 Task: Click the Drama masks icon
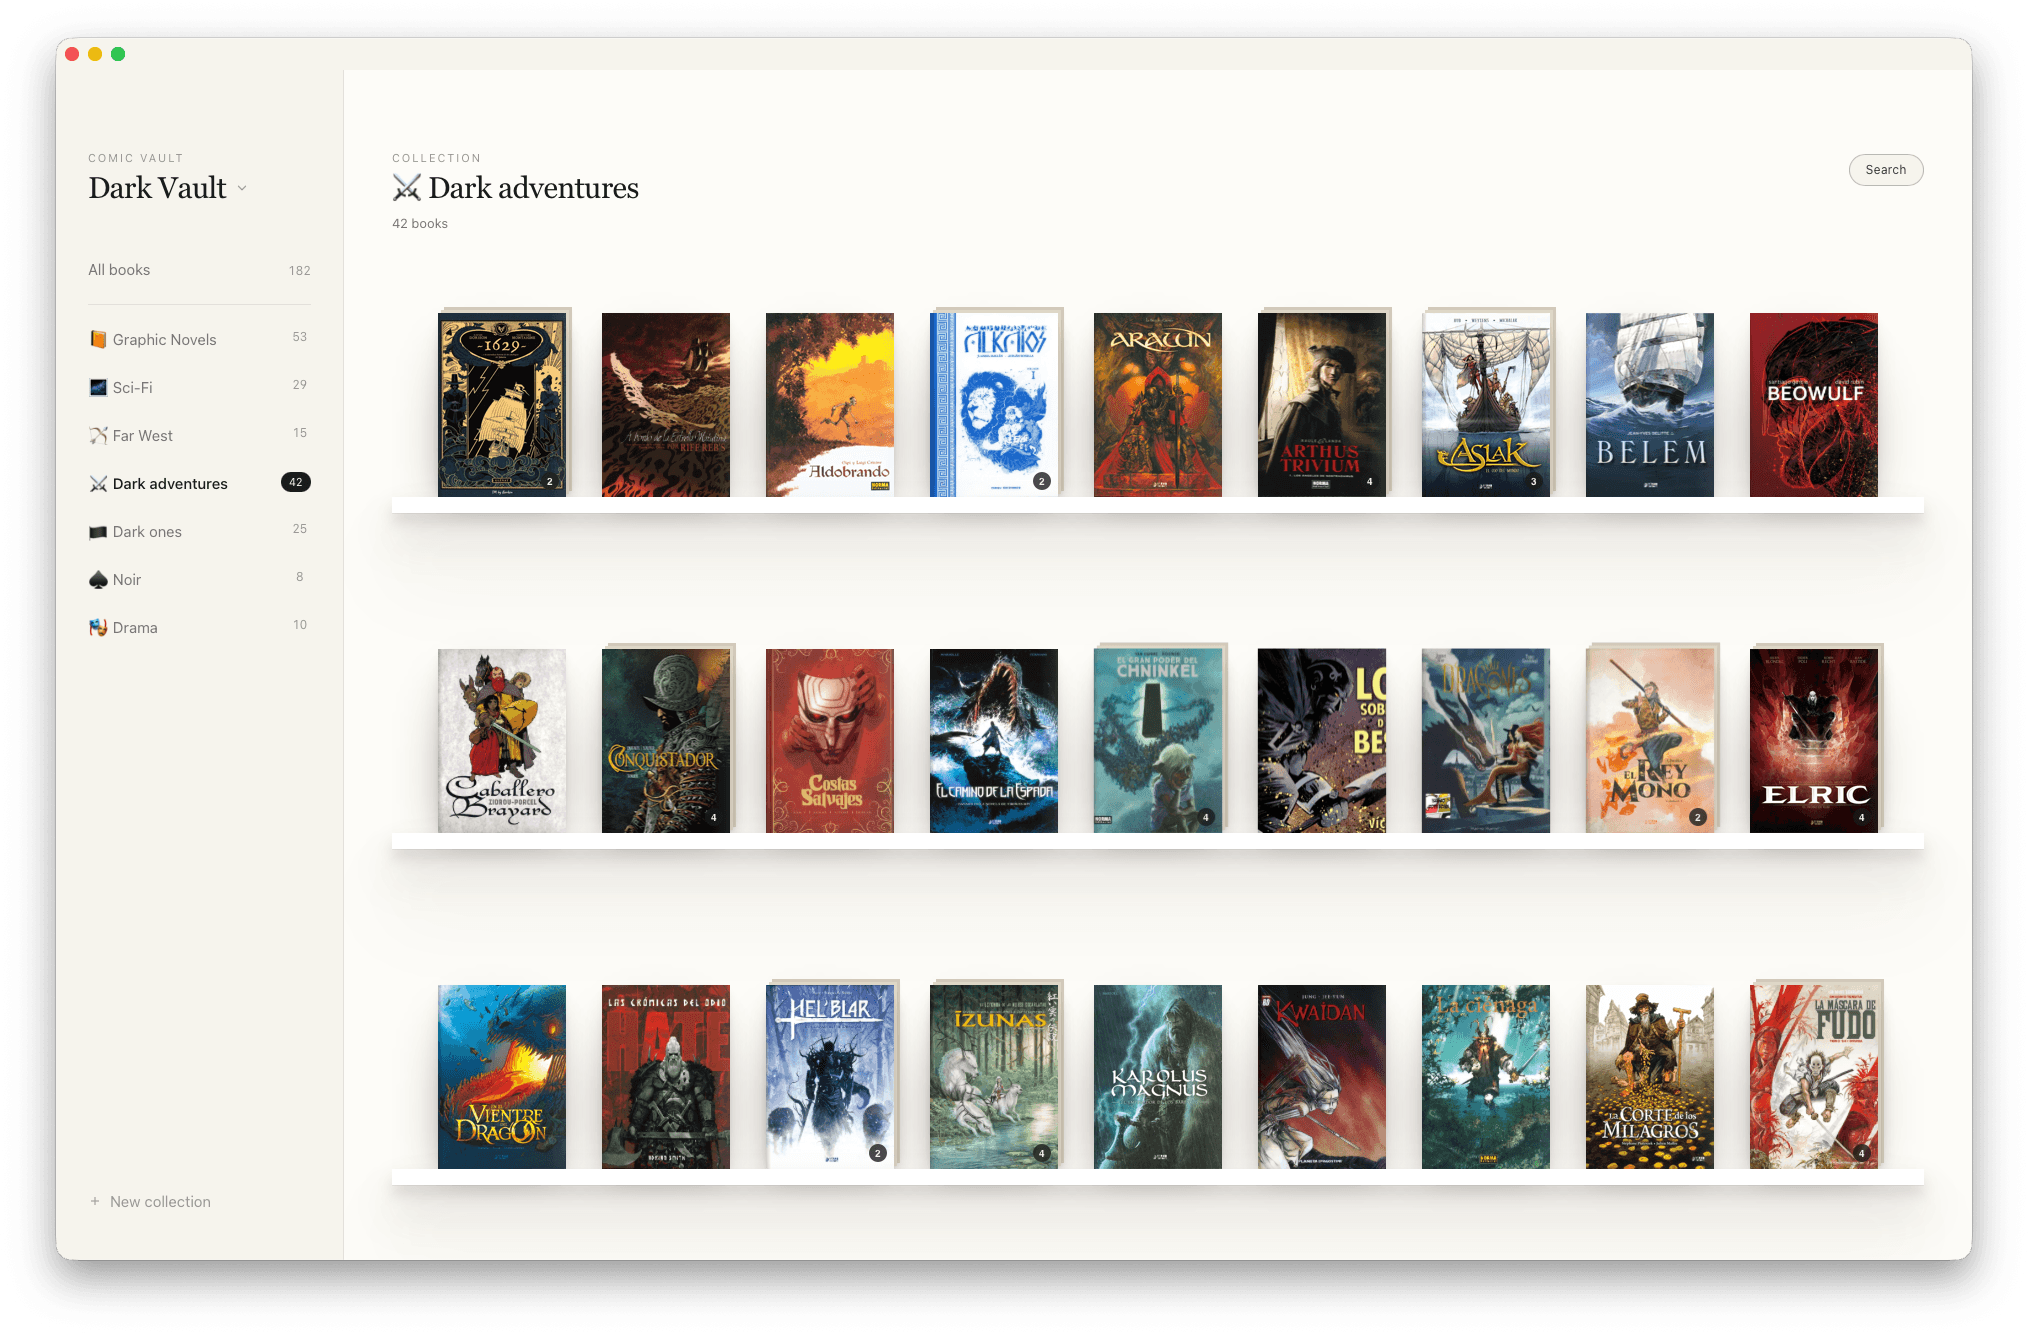click(x=98, y=628)
